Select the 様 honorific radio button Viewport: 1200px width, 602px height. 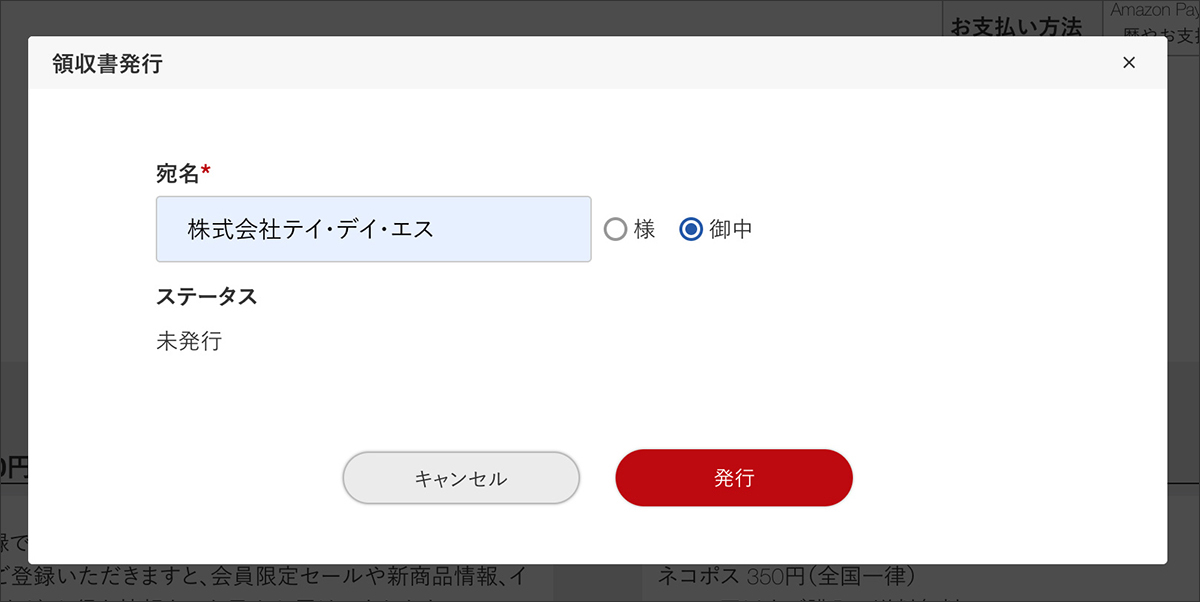(x=615, y=229)
